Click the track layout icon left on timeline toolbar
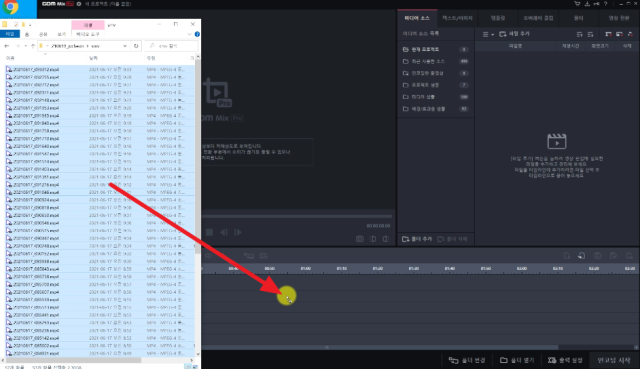The image size is (640, 369). click(x=249, y=256)
